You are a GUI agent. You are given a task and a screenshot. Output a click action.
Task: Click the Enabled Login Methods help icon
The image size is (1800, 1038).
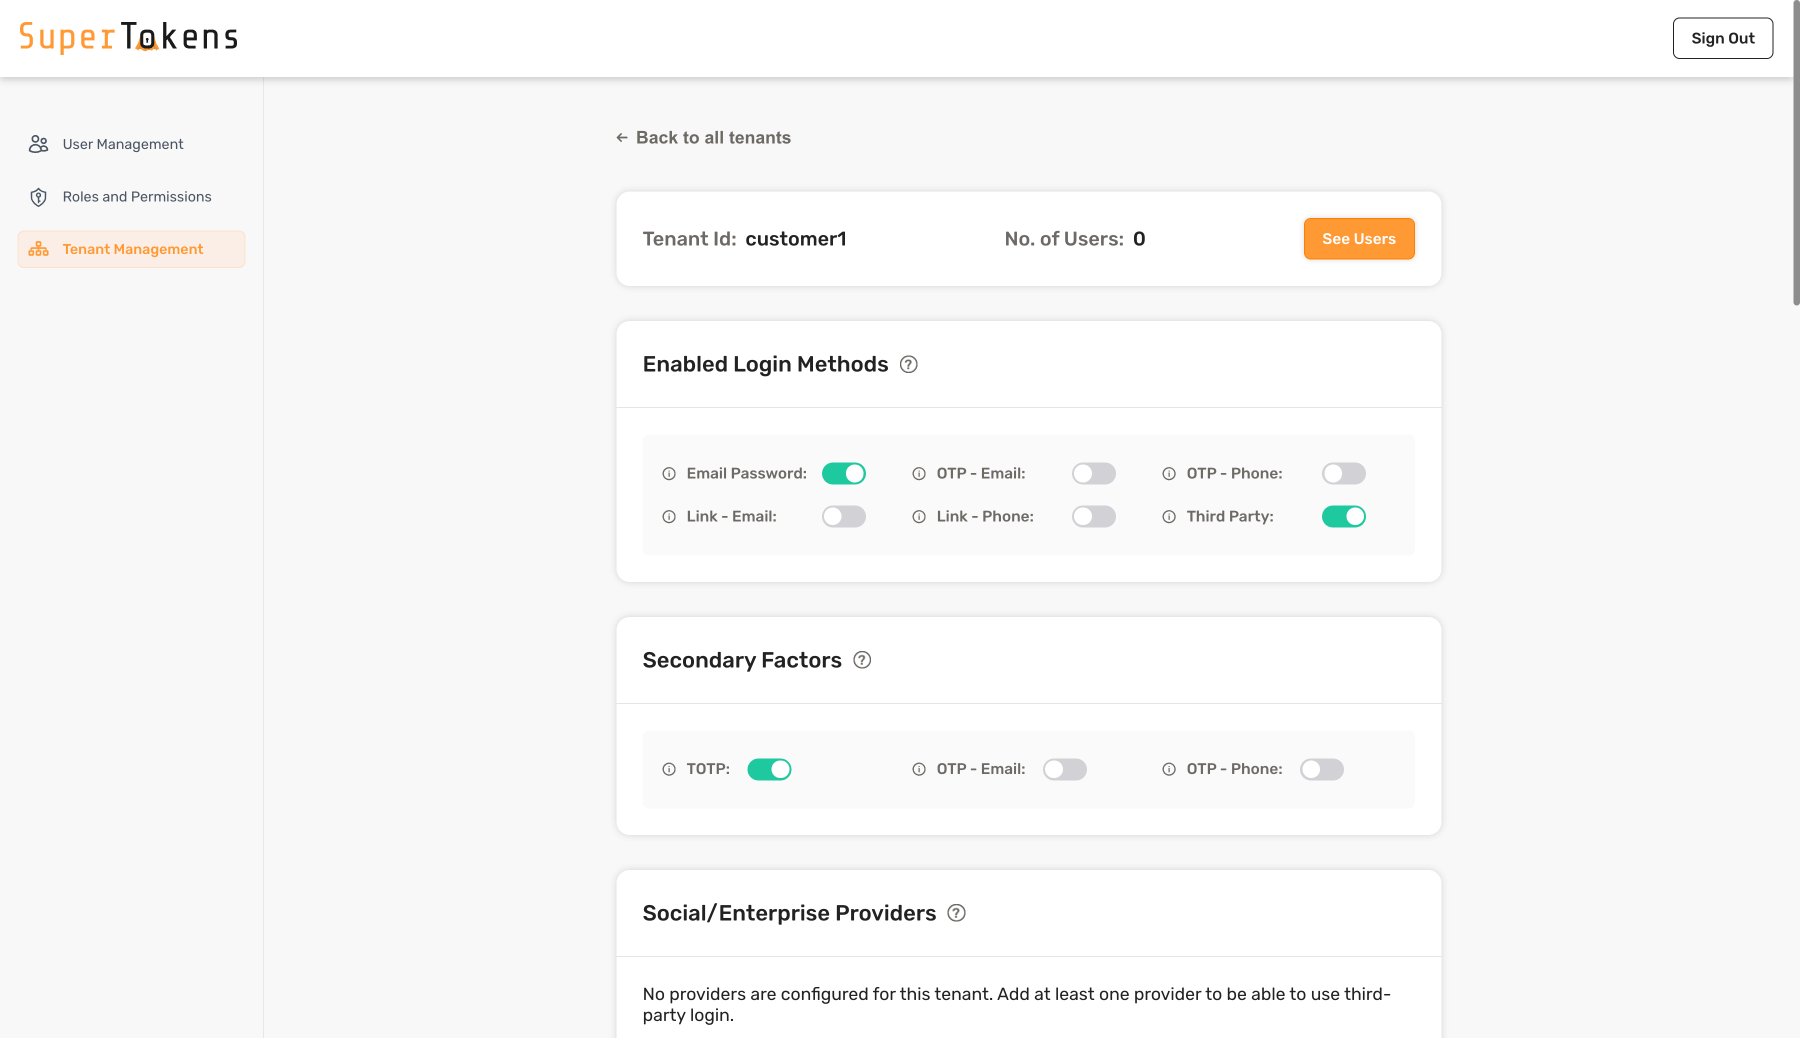(908, 365)
